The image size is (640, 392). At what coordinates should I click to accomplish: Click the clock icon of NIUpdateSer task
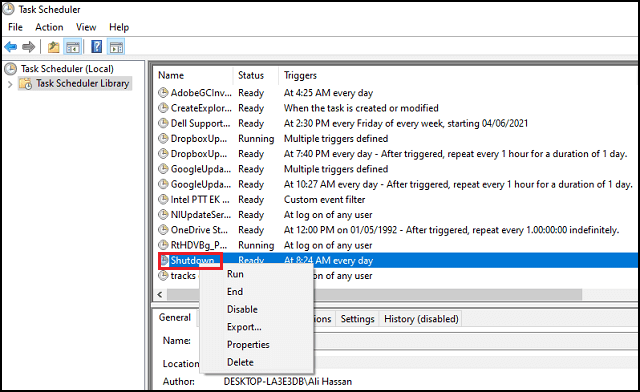tap(163, 214)
